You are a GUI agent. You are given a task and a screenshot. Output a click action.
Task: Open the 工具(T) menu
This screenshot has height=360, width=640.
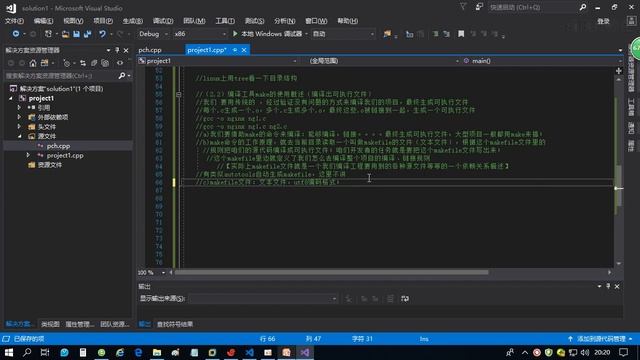click(x=225, y=21)
